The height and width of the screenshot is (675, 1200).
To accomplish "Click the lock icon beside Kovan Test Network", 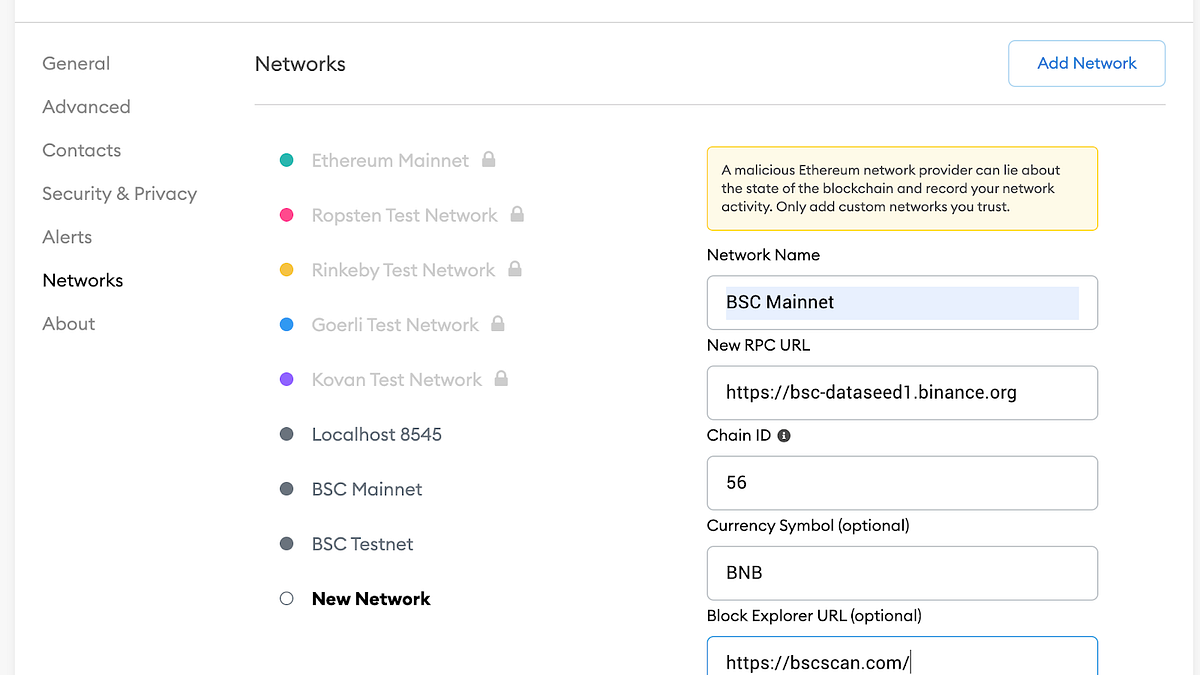I will [x=501, y=379].
